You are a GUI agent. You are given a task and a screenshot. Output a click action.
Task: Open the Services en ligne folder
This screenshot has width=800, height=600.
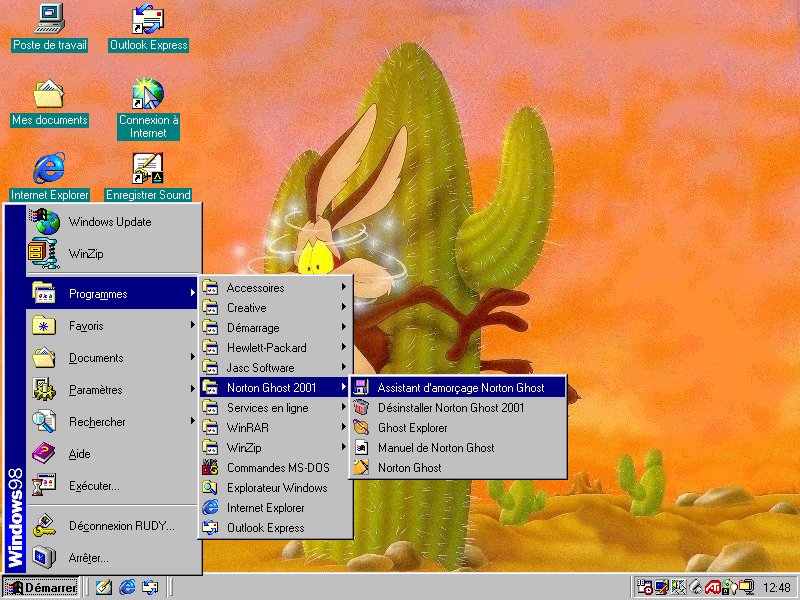[276, 408]
